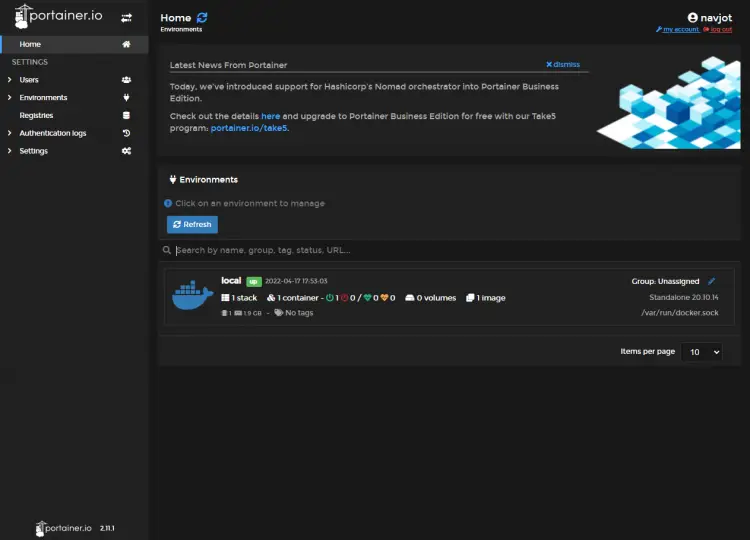Screen dimensions: 750x540
Task: Click the Authentication logs history icon
Action: click(126, 133)
